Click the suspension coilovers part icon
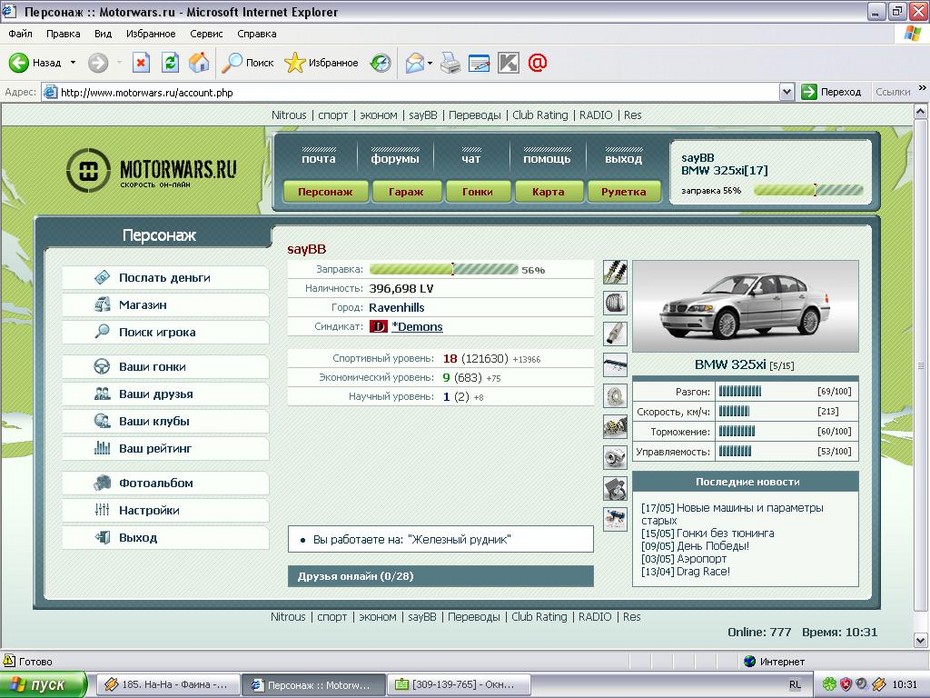The image size is (930, 698). (615, 272)
